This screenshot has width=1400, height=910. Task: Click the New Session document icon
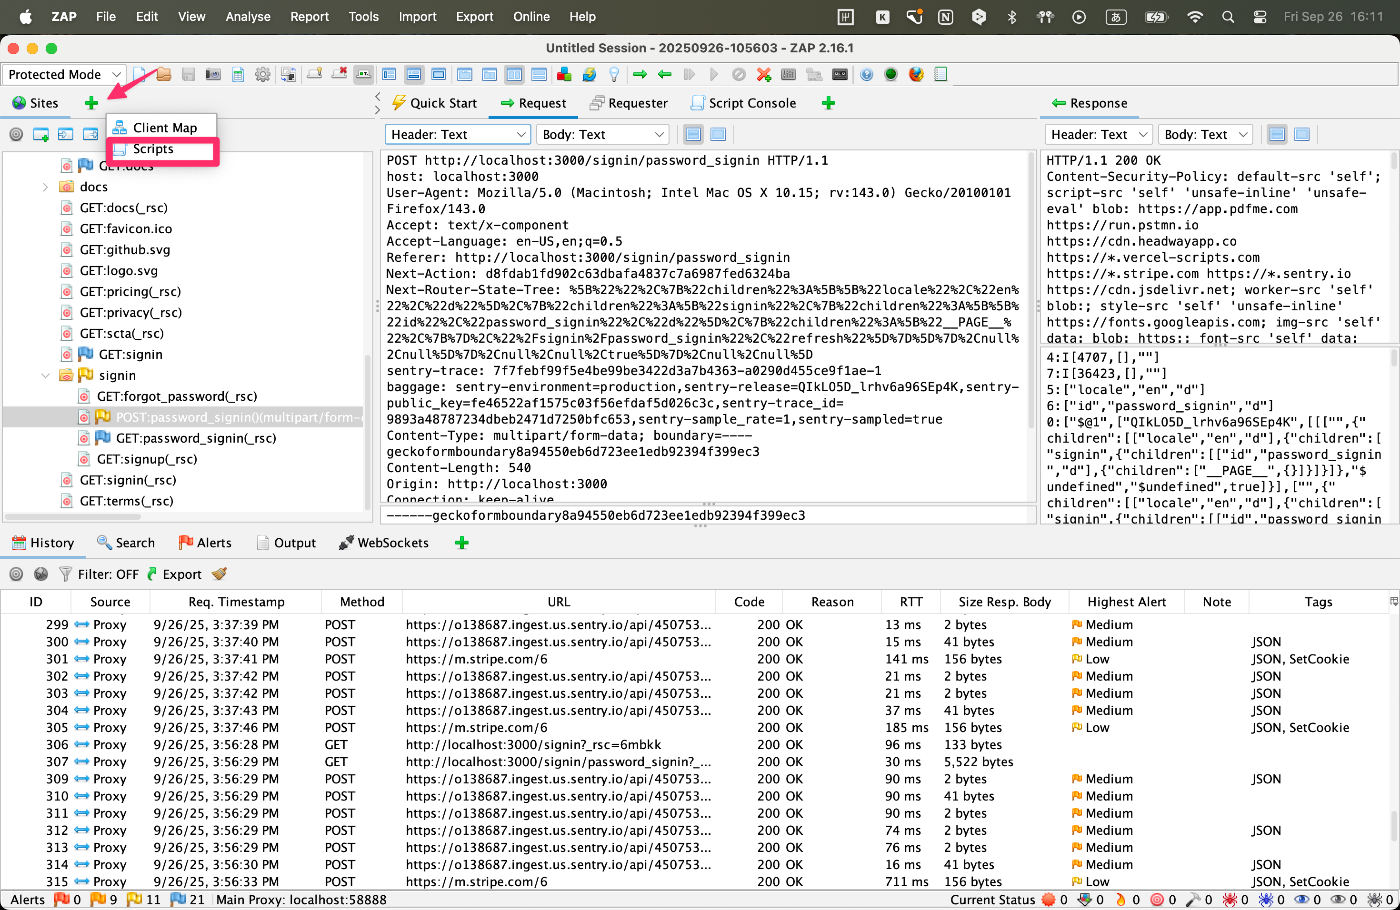click(141, 74)
